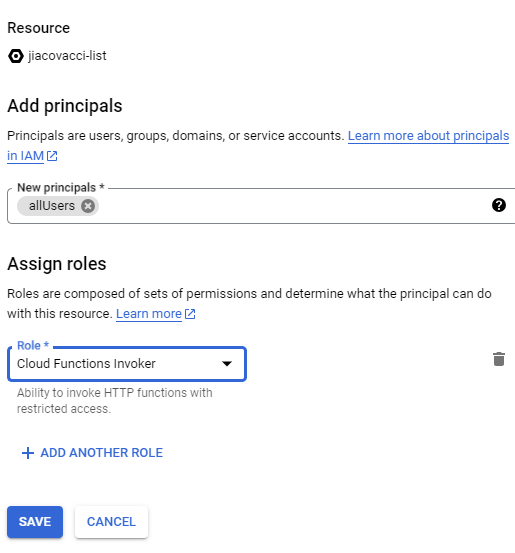Select the allUsers chip
This screenshot has height=553, width=515.
click(52, 206)
